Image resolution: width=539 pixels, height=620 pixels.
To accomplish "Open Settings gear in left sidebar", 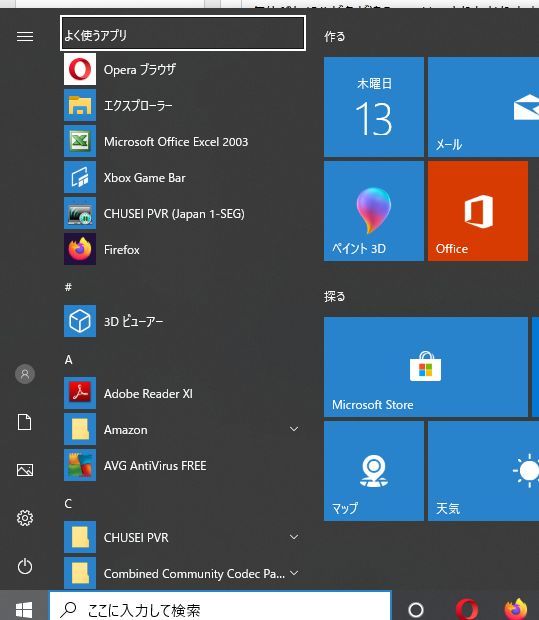I will (25, 518).
